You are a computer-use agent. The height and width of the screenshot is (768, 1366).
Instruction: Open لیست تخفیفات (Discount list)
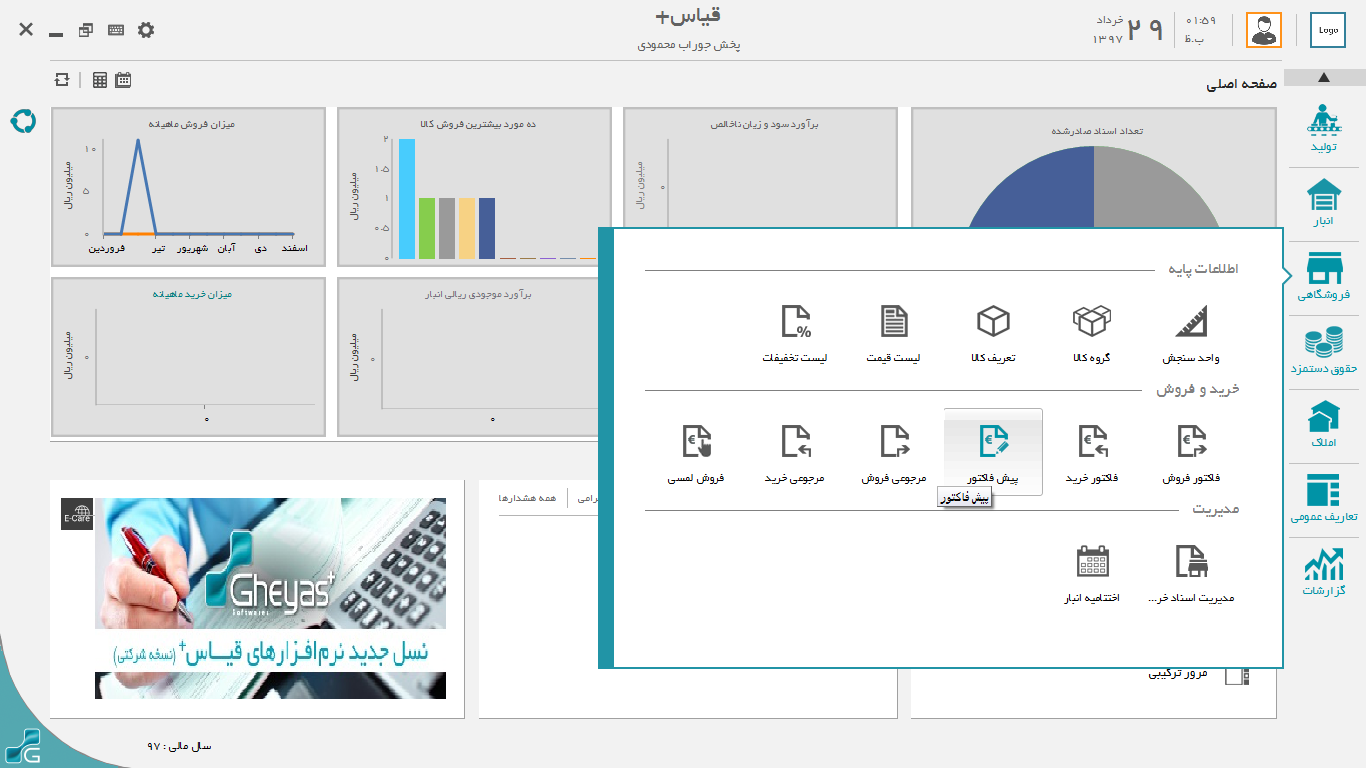795,334
